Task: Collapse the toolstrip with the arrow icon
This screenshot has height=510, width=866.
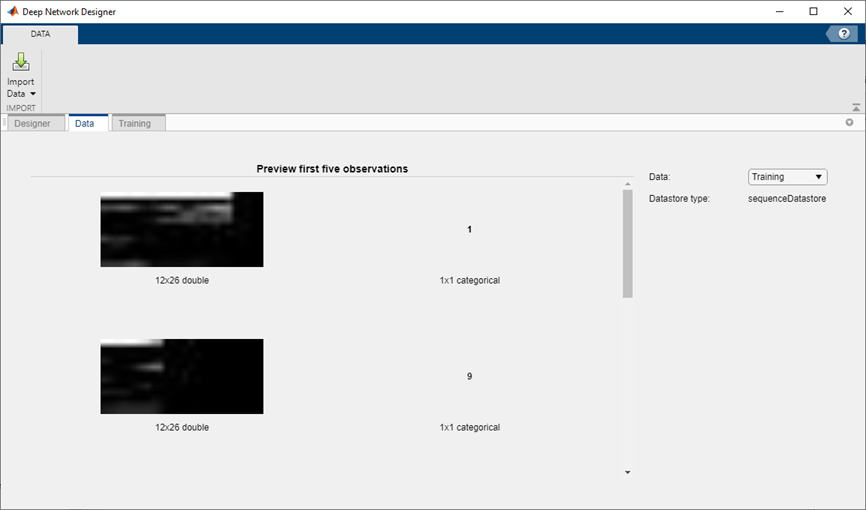Action: (856, 107)
